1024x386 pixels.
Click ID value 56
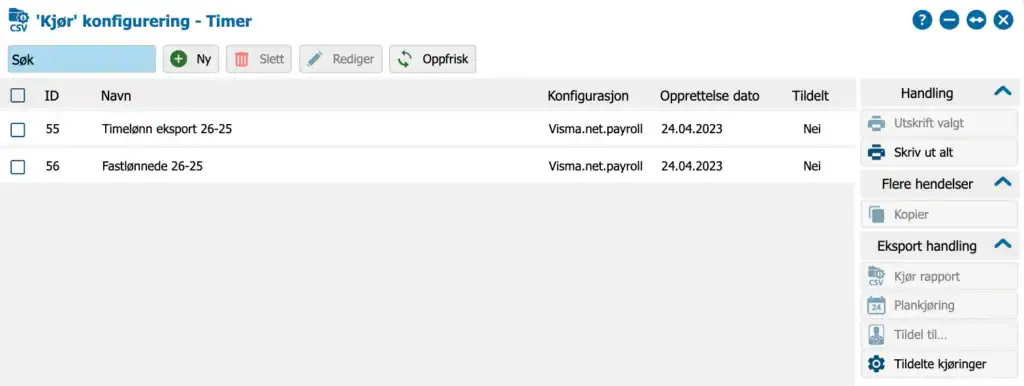(52, 167)
